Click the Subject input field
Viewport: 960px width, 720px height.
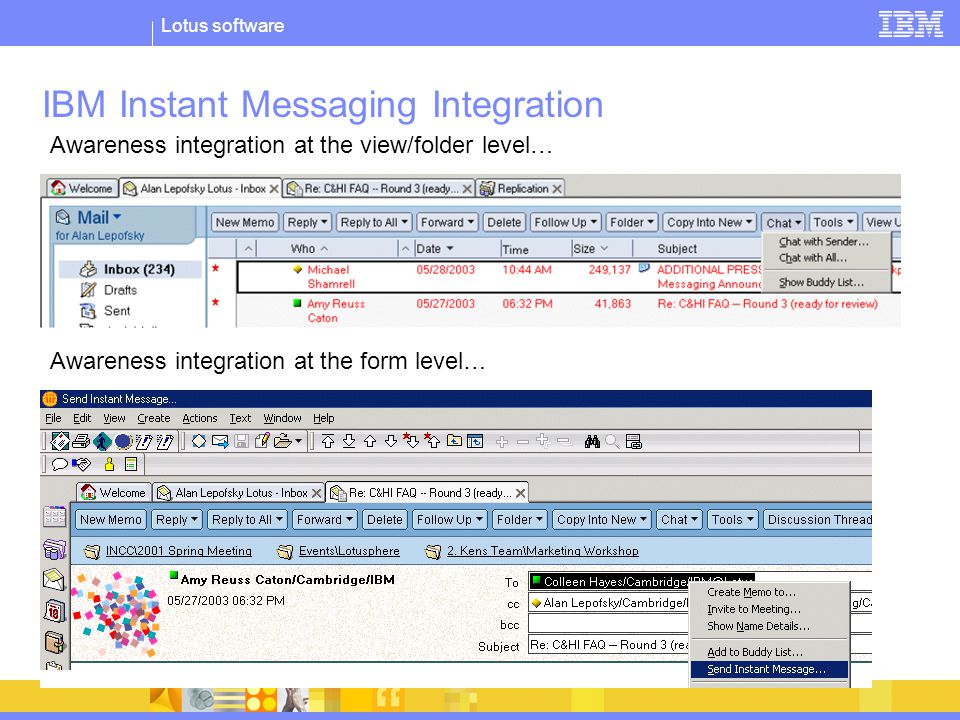(609, 645)
